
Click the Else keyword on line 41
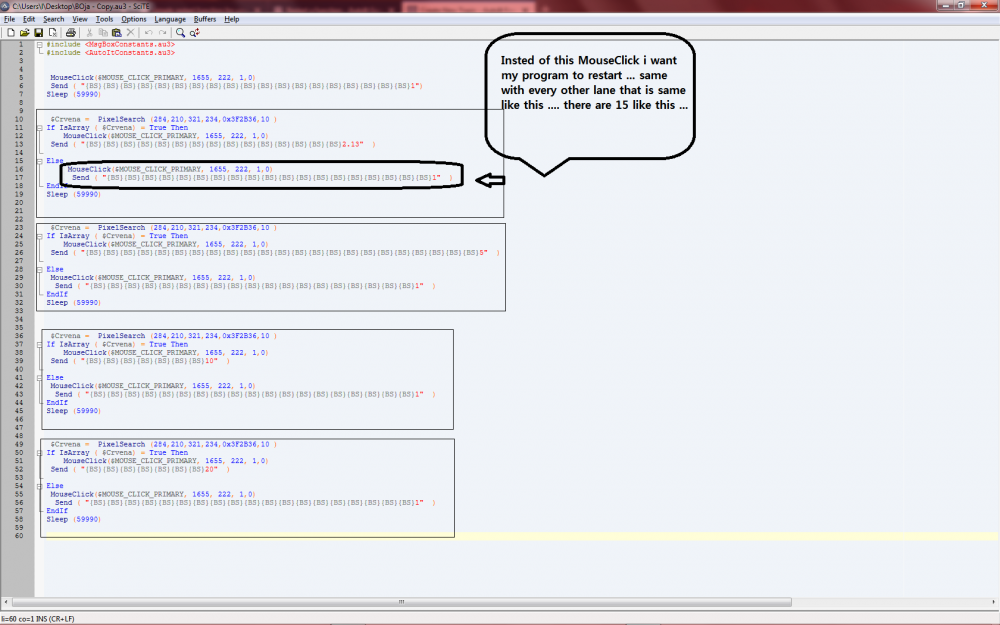[x=55, y=378]
